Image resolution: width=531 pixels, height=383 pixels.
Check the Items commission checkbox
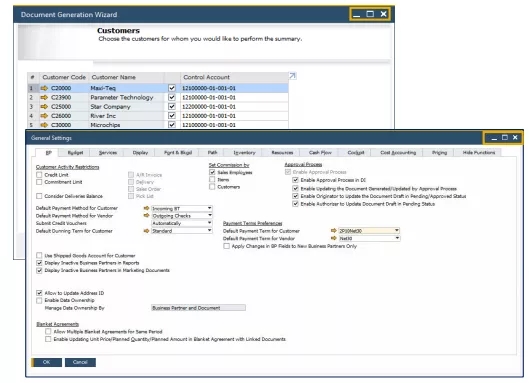pos(212,179)
